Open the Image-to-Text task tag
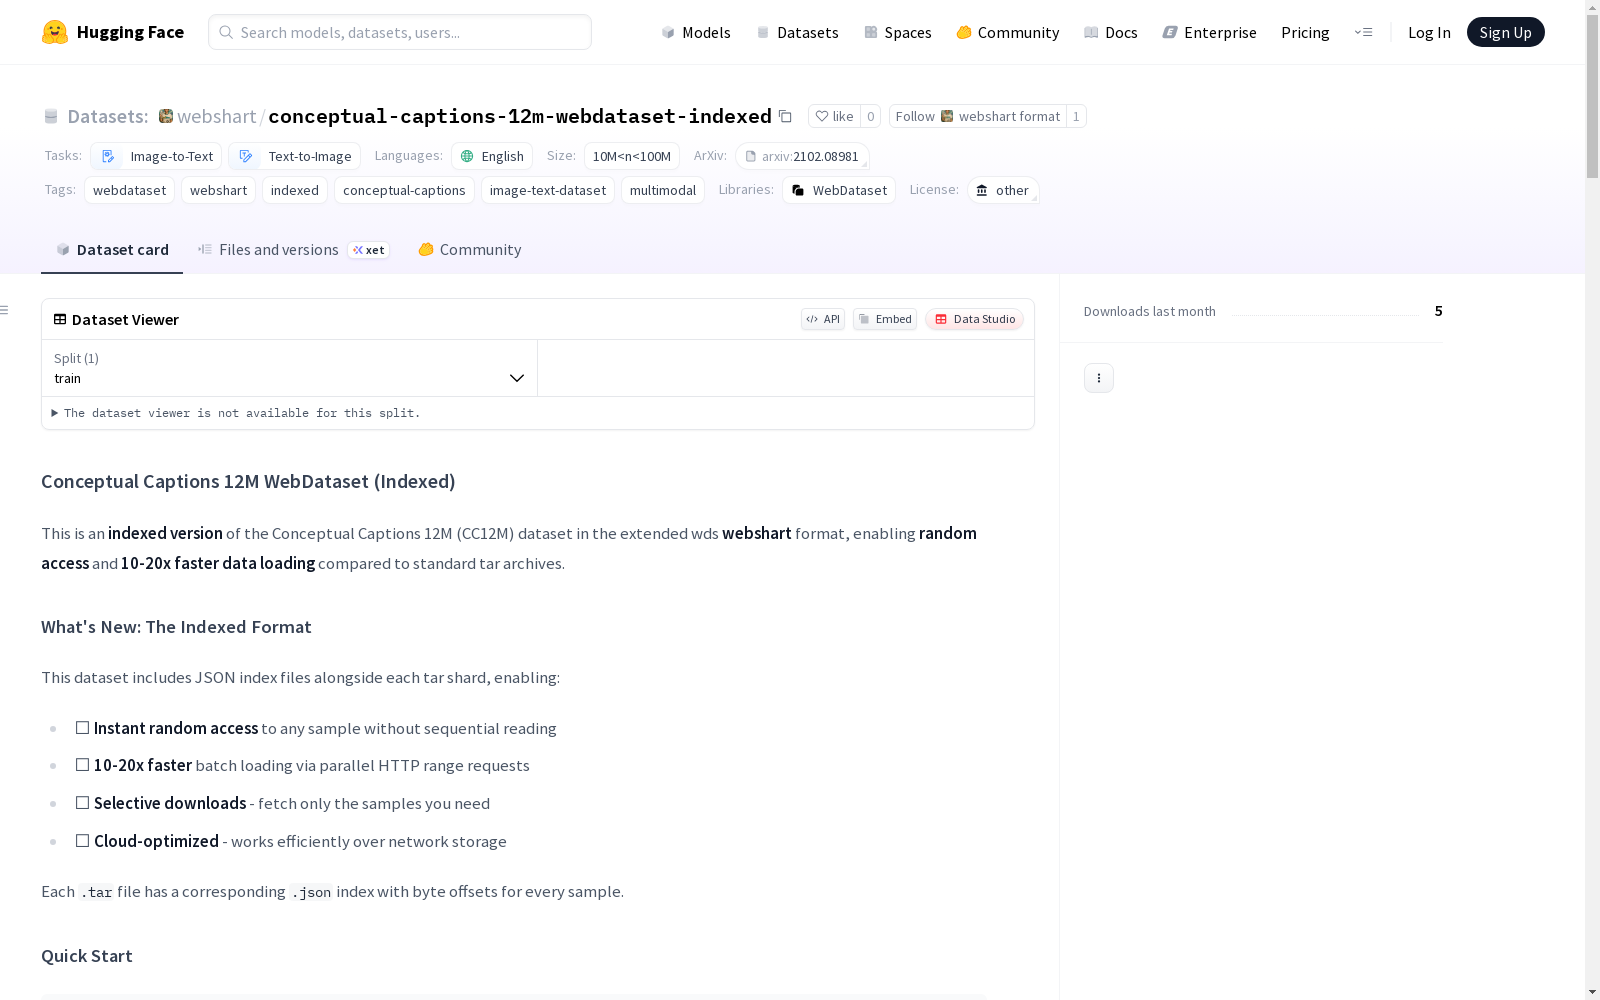 click(156, 156)
